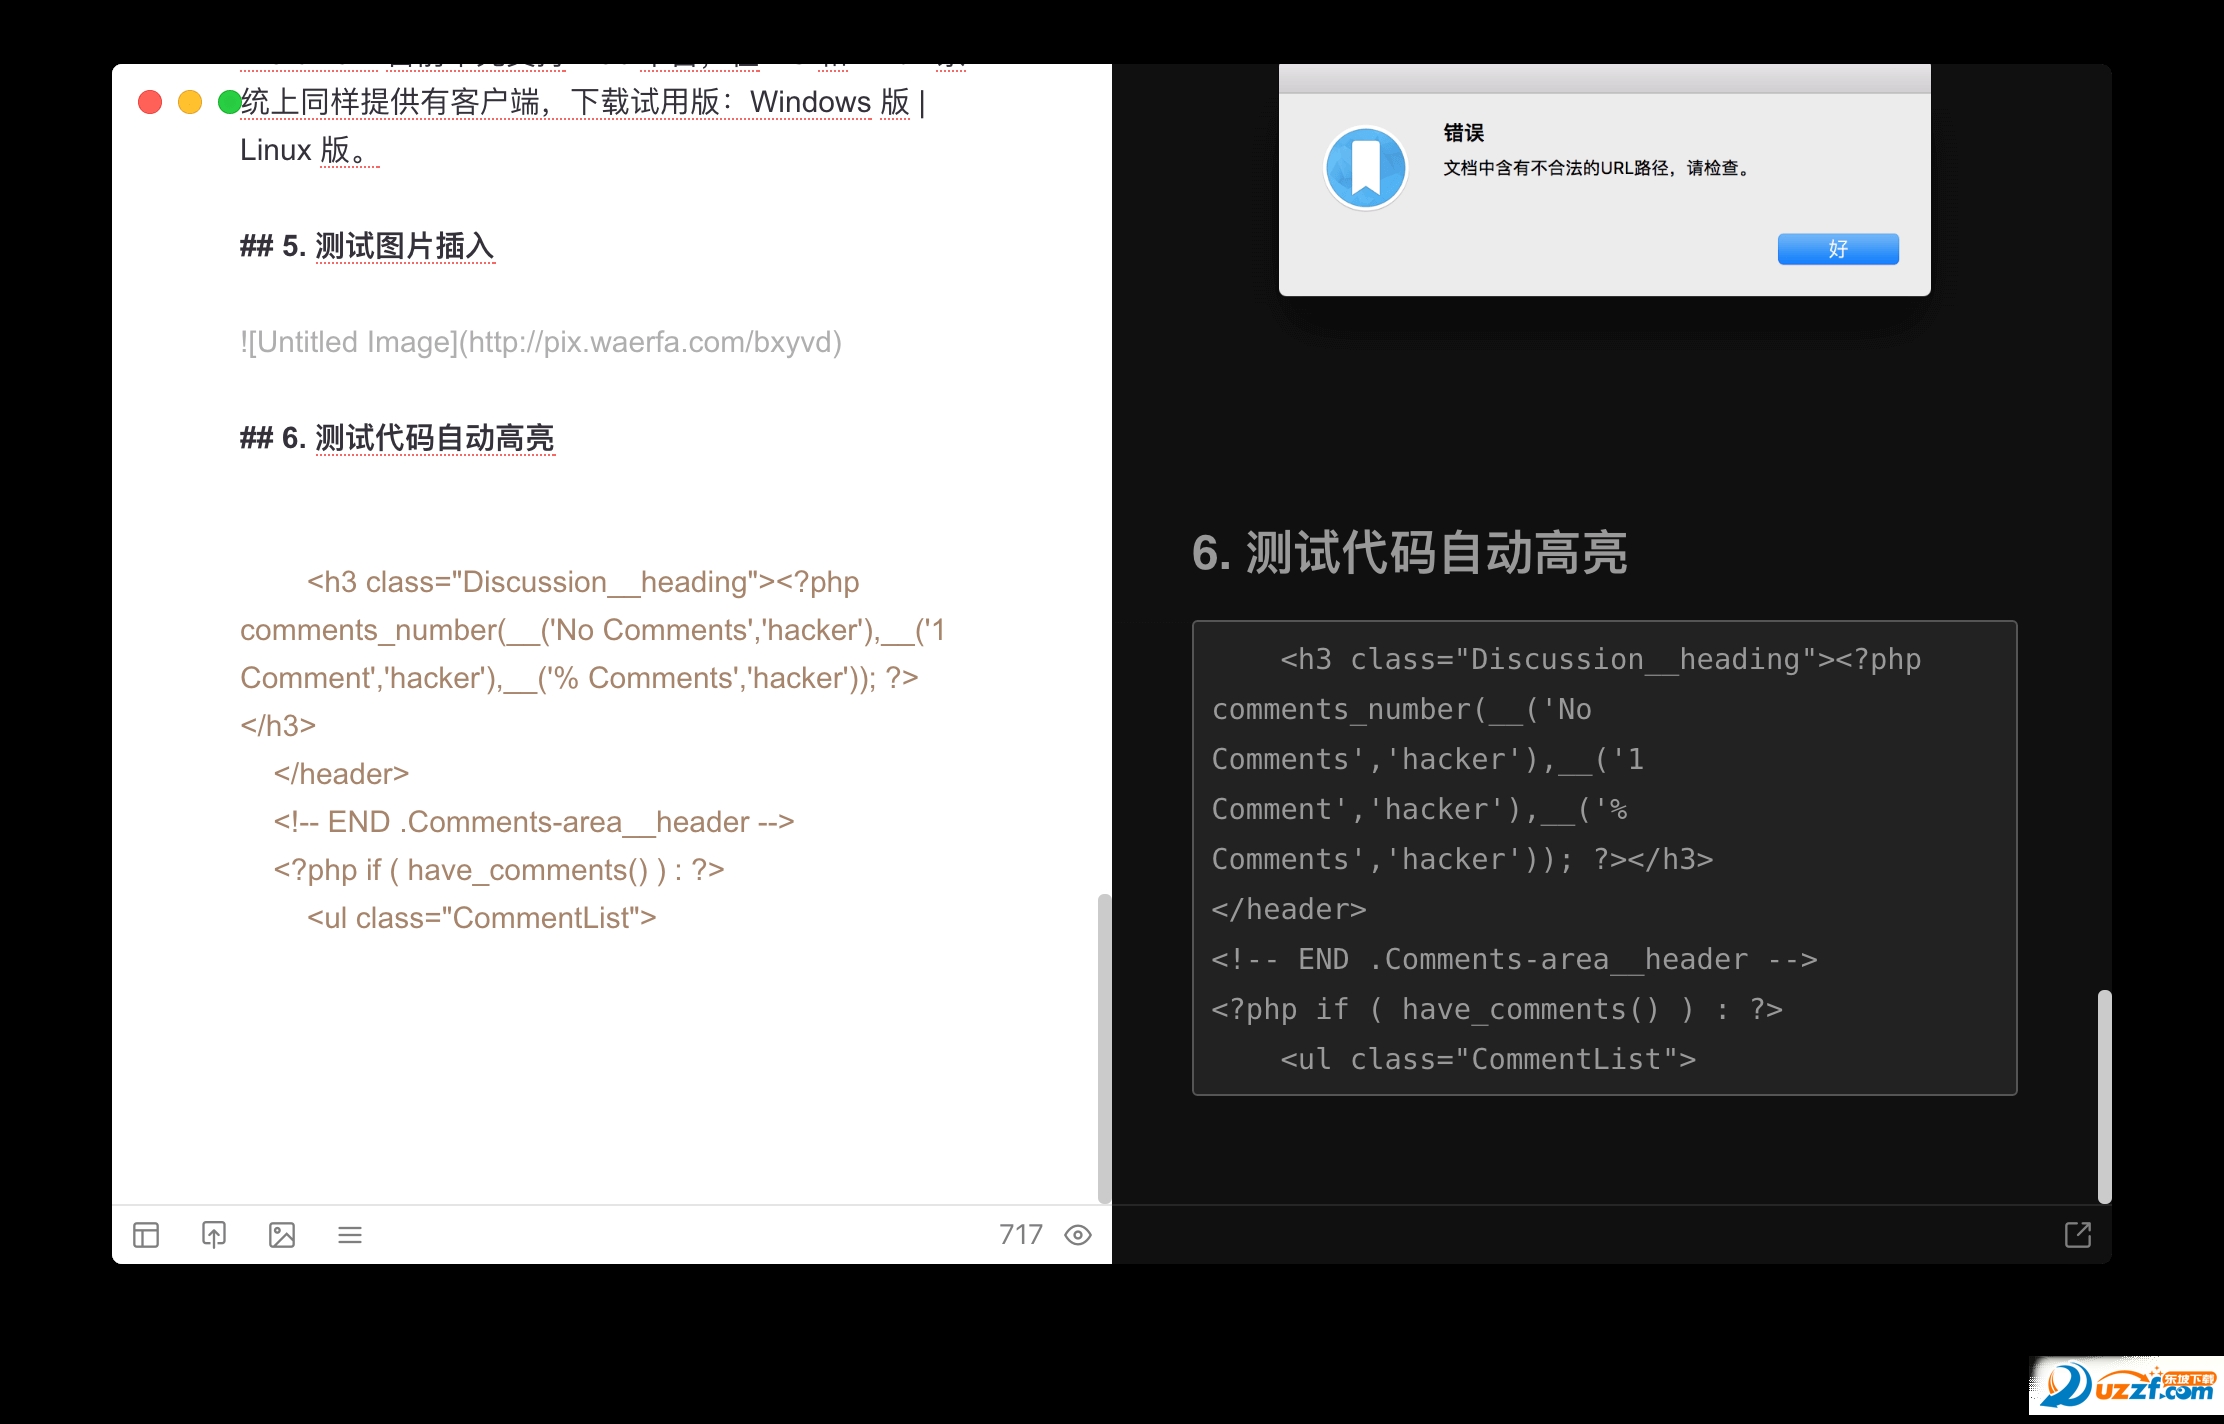2224x1424 pixels.
Task: Click the insert image icon
Action: tap(283, 1235)
